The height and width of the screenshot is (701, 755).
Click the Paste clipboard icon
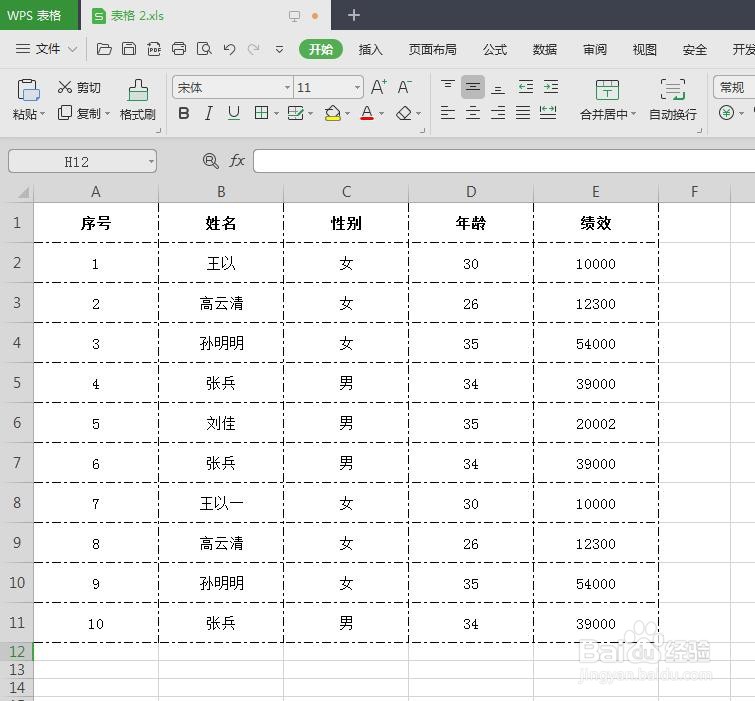click(28, 90)
